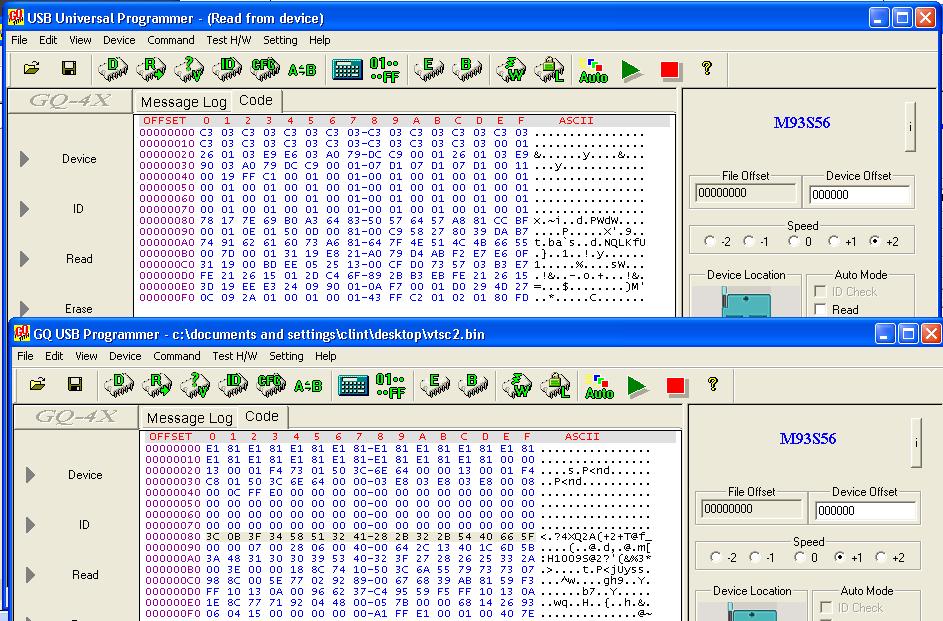
Task: Click red Stop square in GQ USB Programmer toolbar
Action: click(675, 385)
